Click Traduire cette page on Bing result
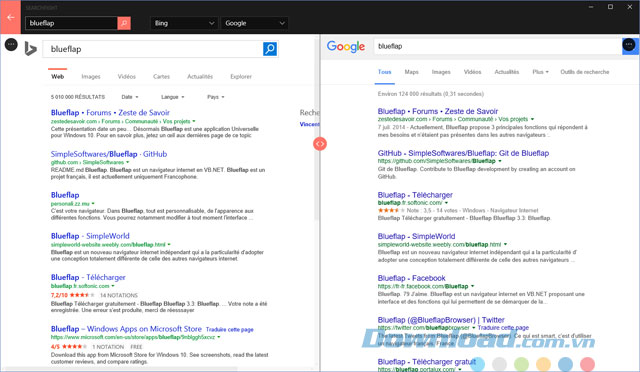Viewport: 640px width, 372px height. coord(229,330)
